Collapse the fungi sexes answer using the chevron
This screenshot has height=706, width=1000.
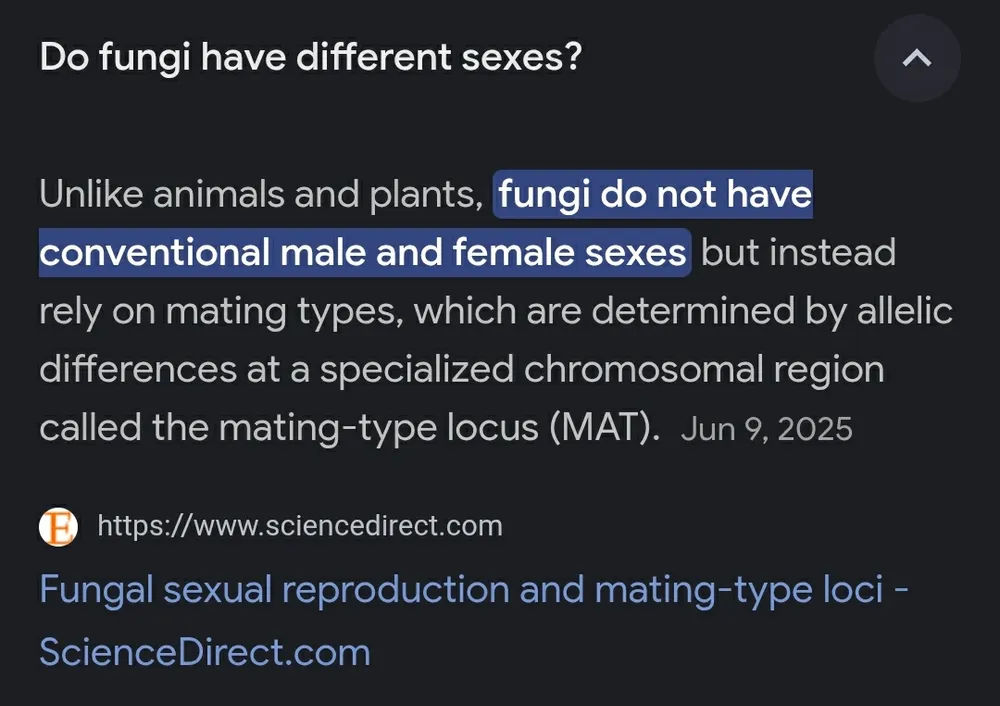tap(916, 59)
